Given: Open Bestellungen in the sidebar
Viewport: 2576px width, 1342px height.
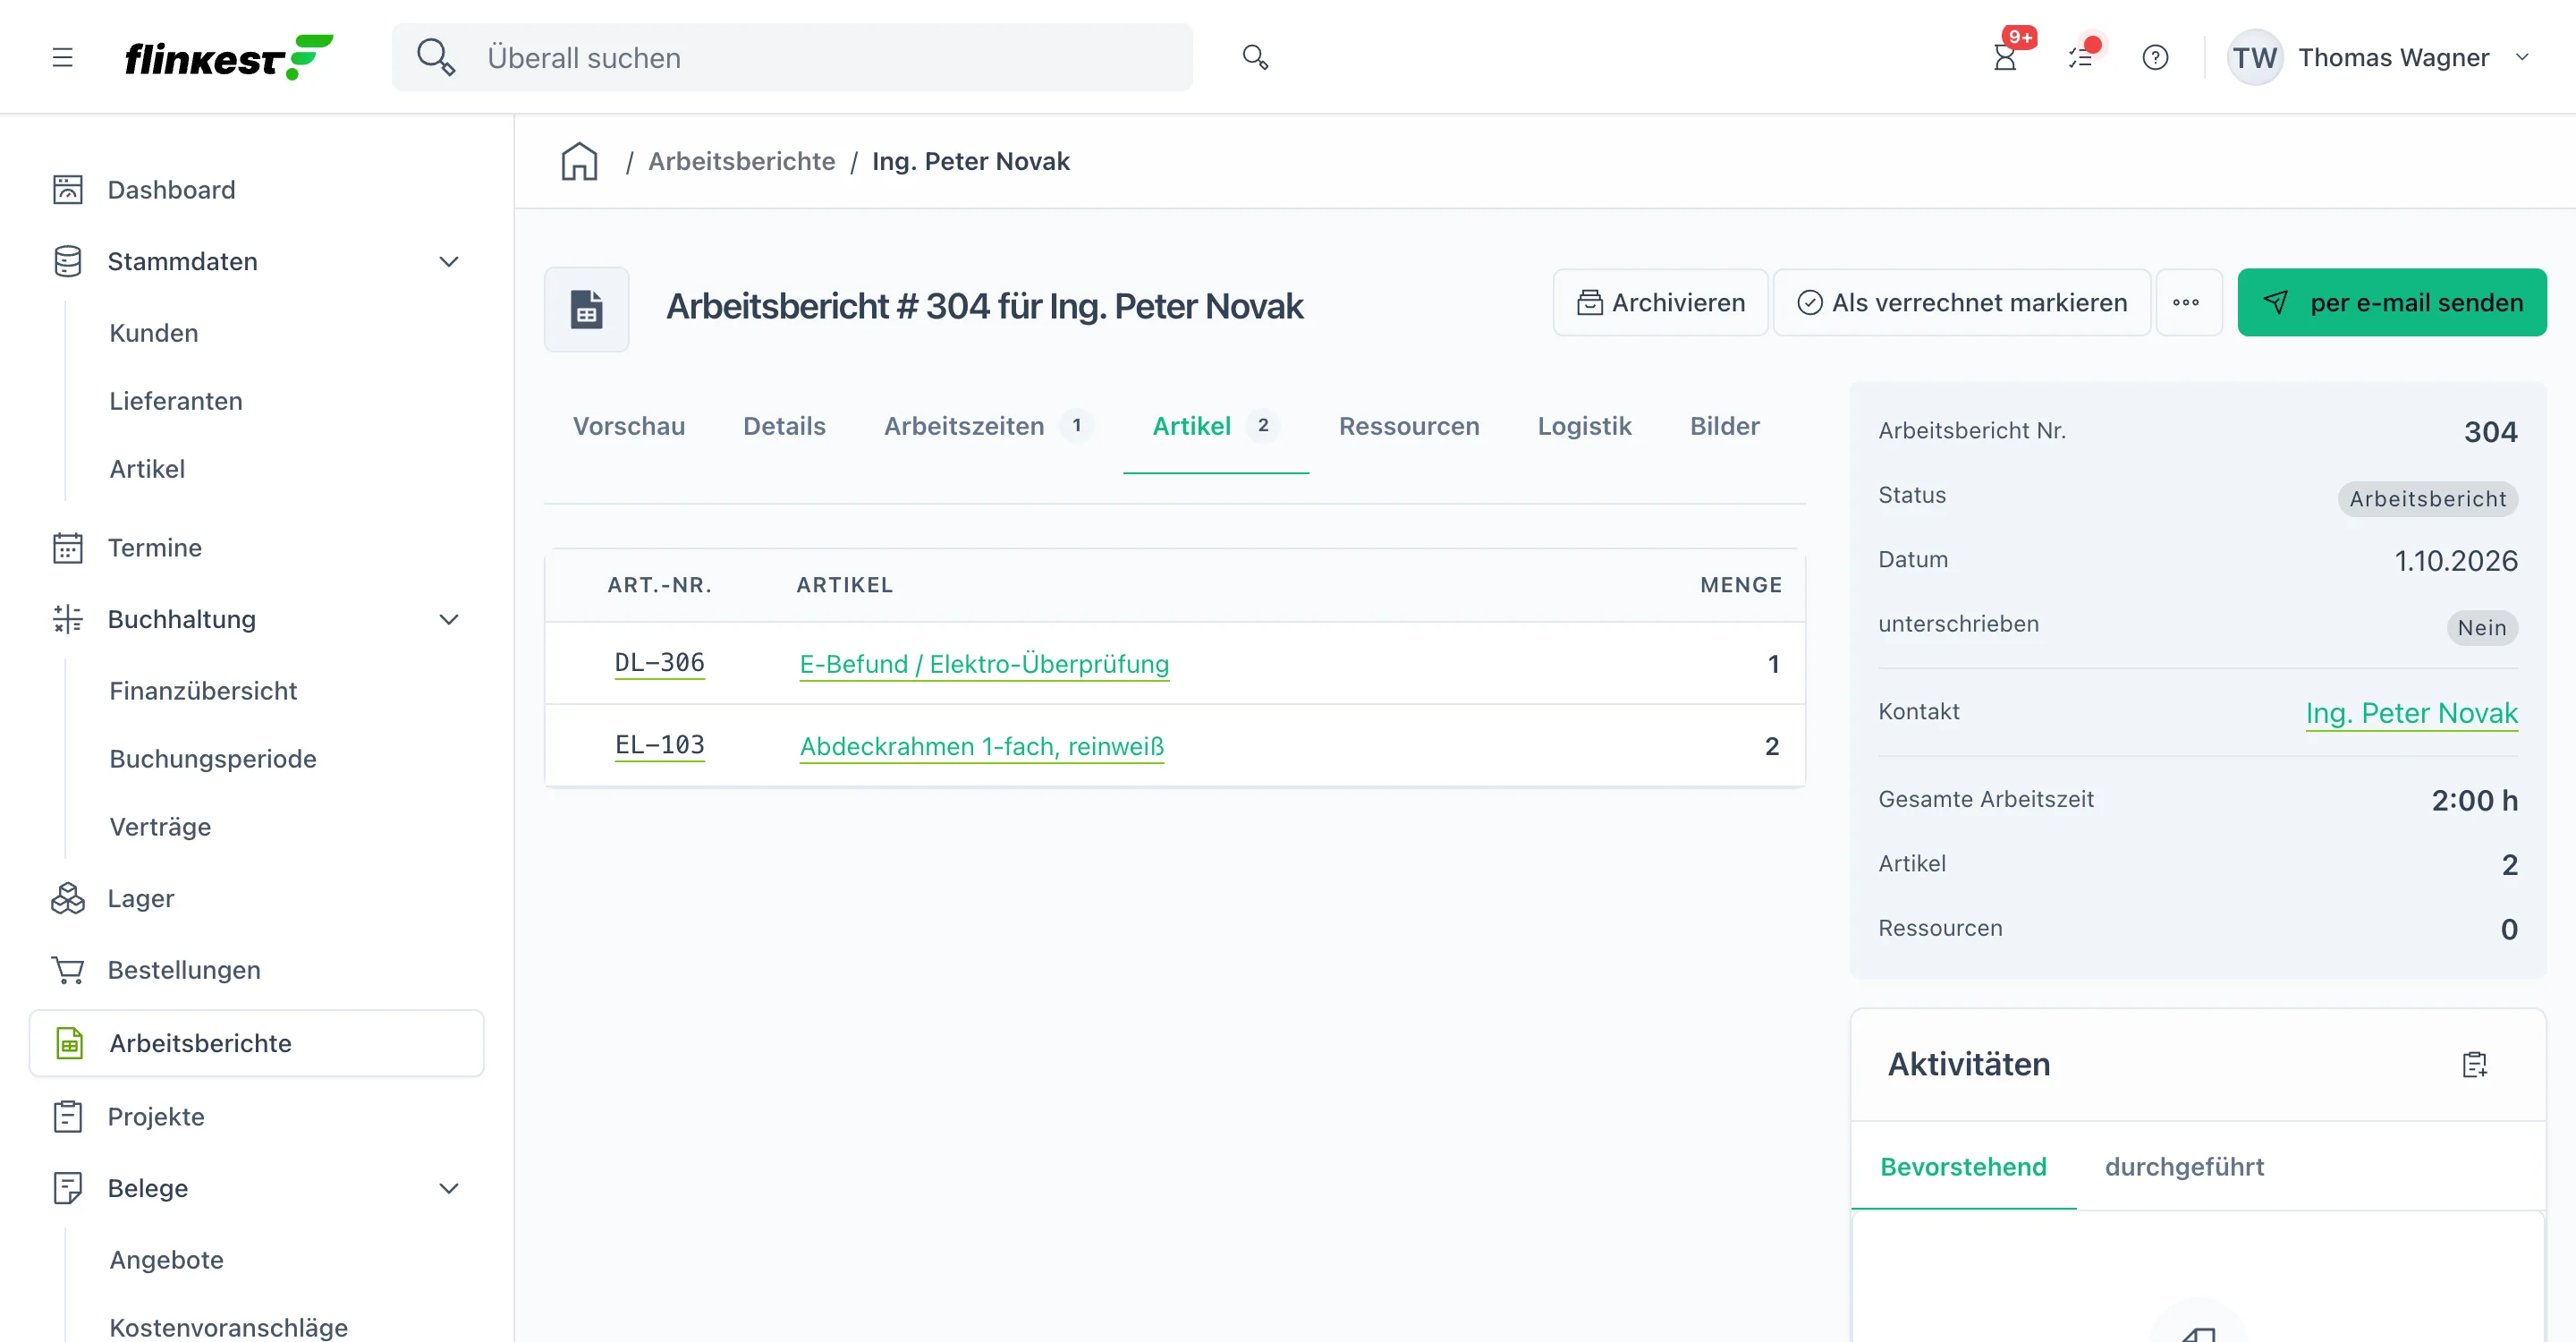Looking at the screenshot, I should click(184, 969).
